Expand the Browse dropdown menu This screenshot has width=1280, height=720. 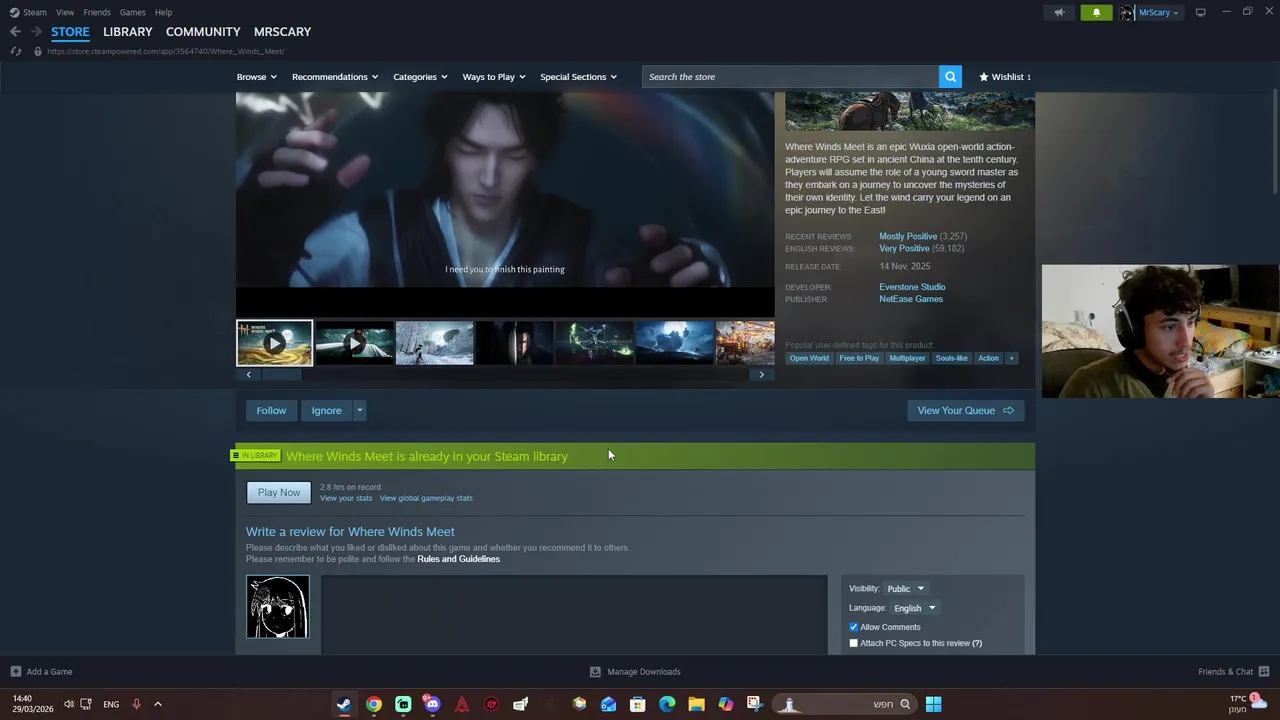click(257, 77)
